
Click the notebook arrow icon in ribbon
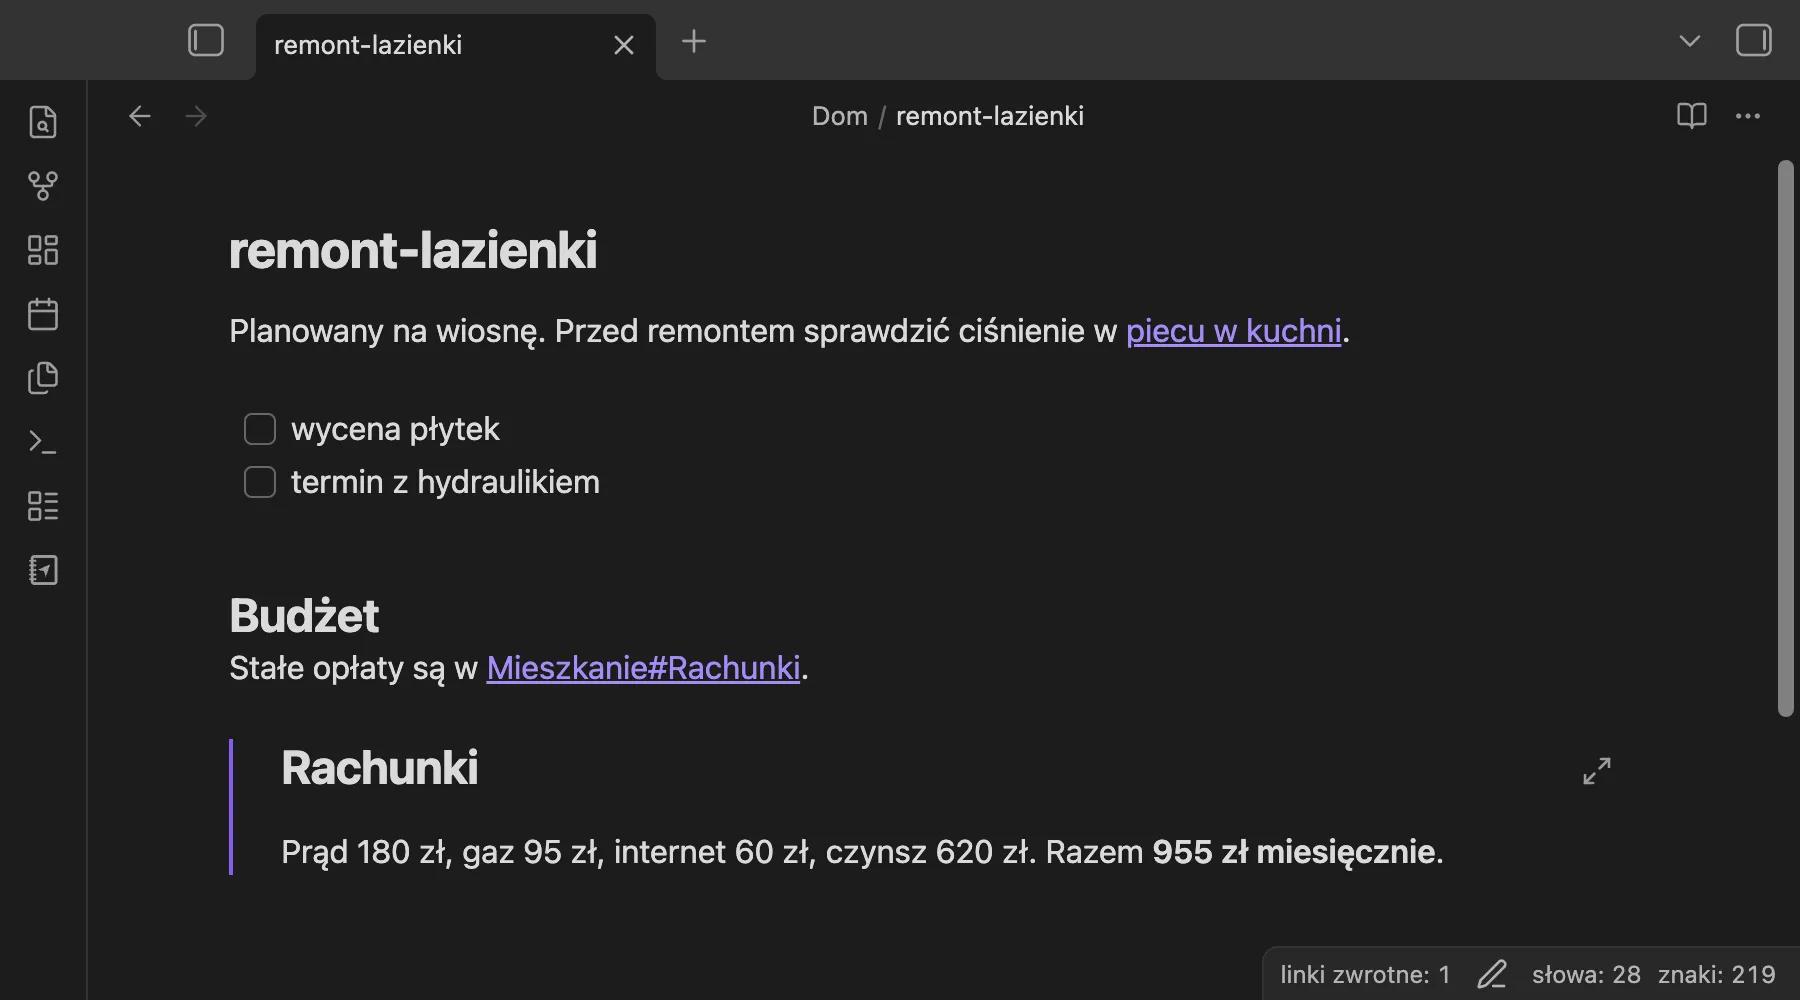tap(43, 570)
